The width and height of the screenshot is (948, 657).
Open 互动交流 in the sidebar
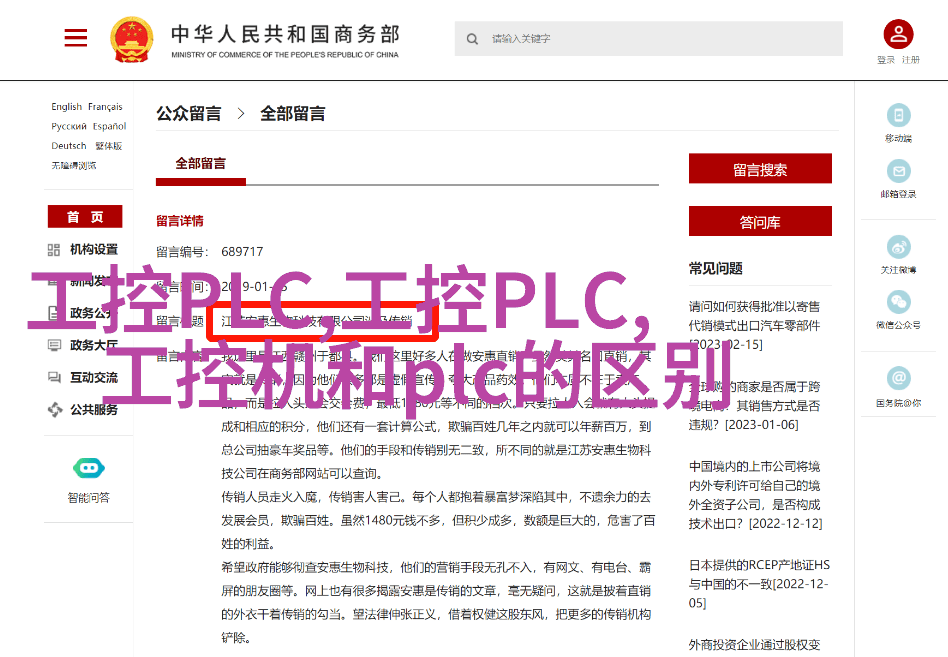[94, 377]
